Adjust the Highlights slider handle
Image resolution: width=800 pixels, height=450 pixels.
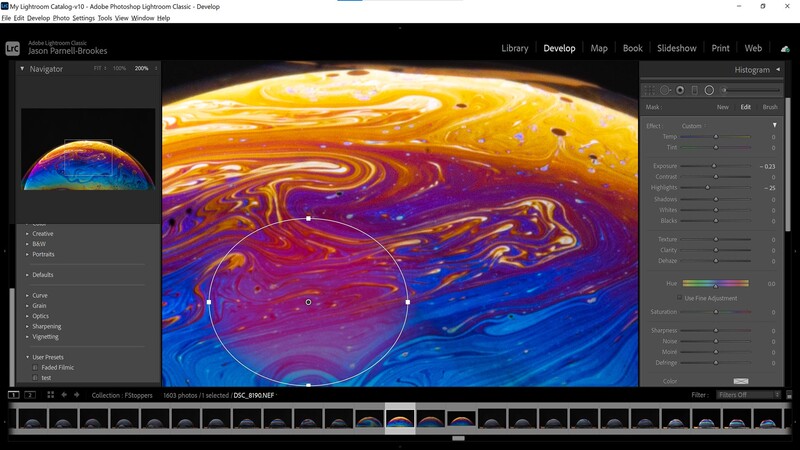(707, 188)
